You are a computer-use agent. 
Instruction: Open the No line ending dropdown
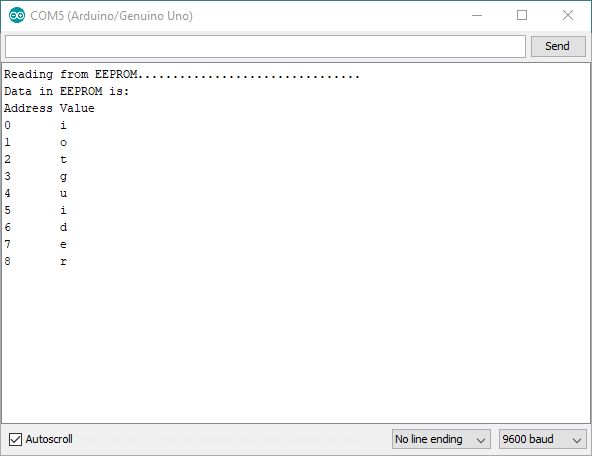point(441,439)
